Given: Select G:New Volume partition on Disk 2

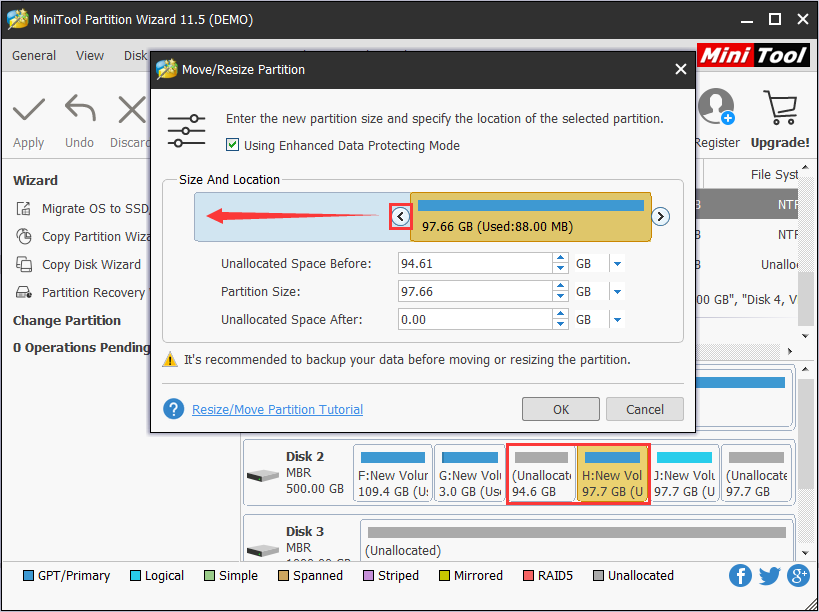Looking at the screenshot, I should (470, 473).
